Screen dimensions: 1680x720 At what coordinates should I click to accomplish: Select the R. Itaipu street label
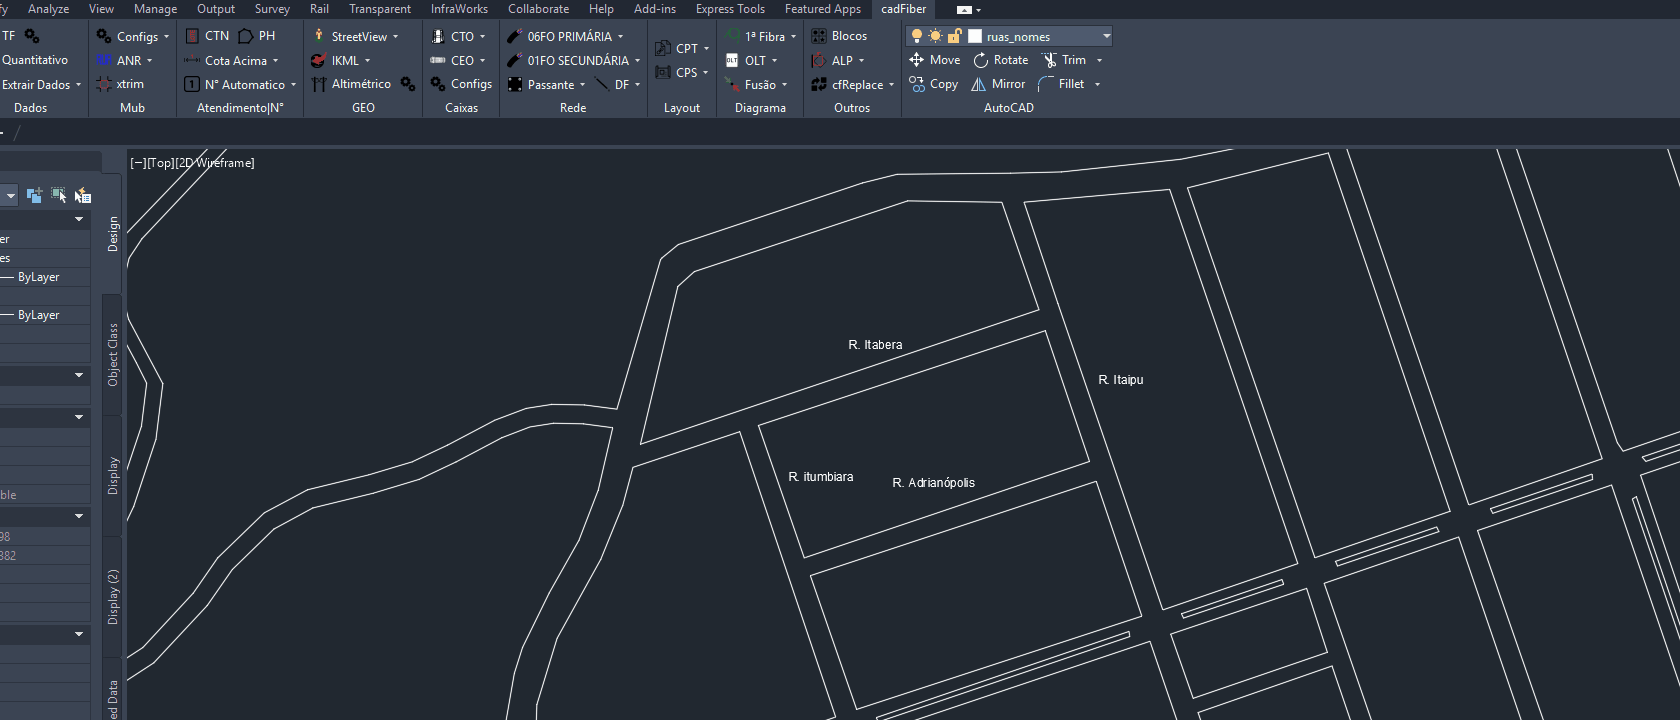[1120, 380]
